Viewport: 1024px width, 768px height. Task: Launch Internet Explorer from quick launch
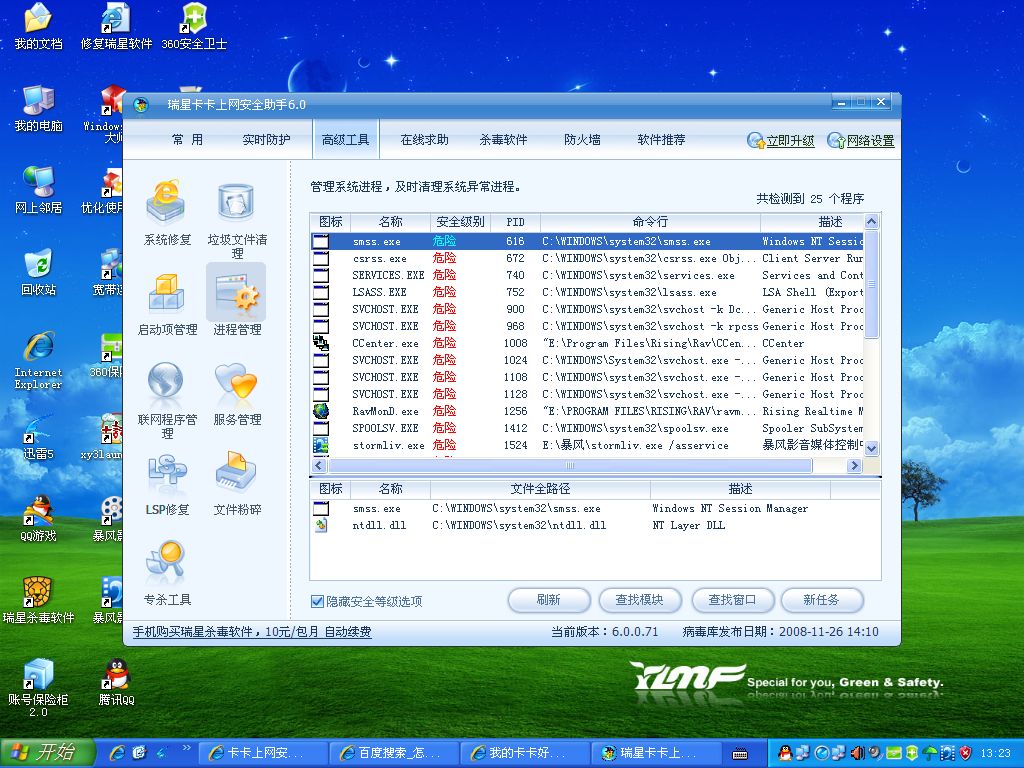click(x=118, y=753)
